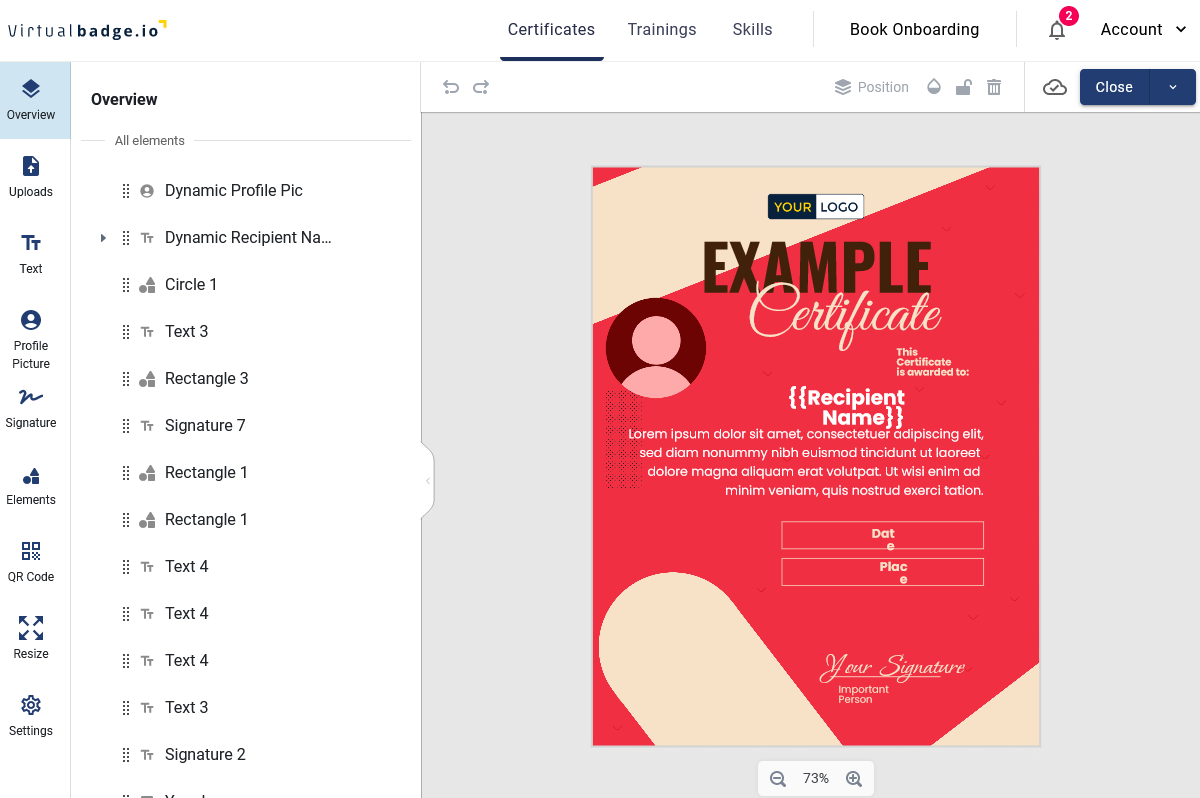Open the fill color droplet picker
Screen dimensions: 1200x798
click(x=934, y=87)
